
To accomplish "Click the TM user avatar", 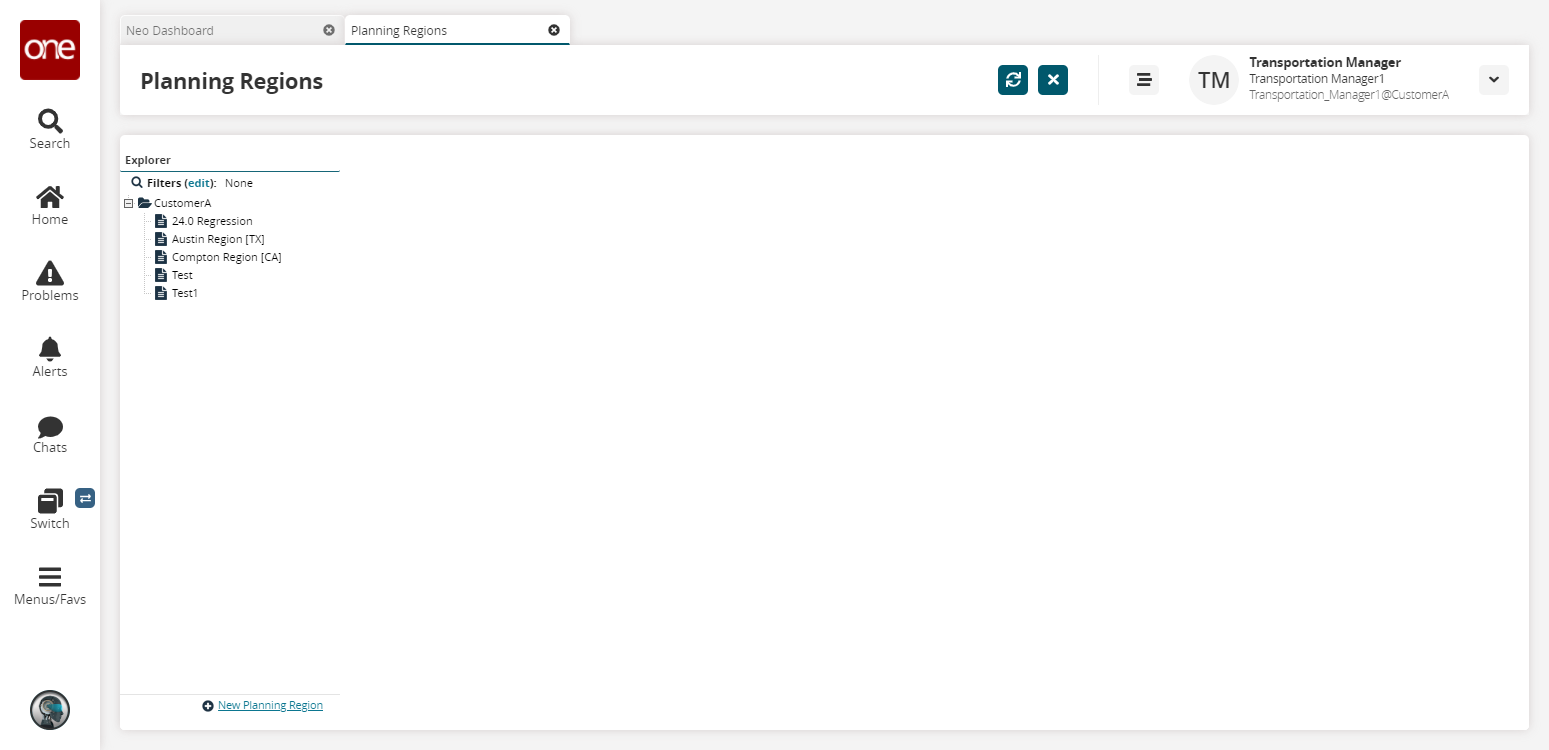I will [1214, 80].
